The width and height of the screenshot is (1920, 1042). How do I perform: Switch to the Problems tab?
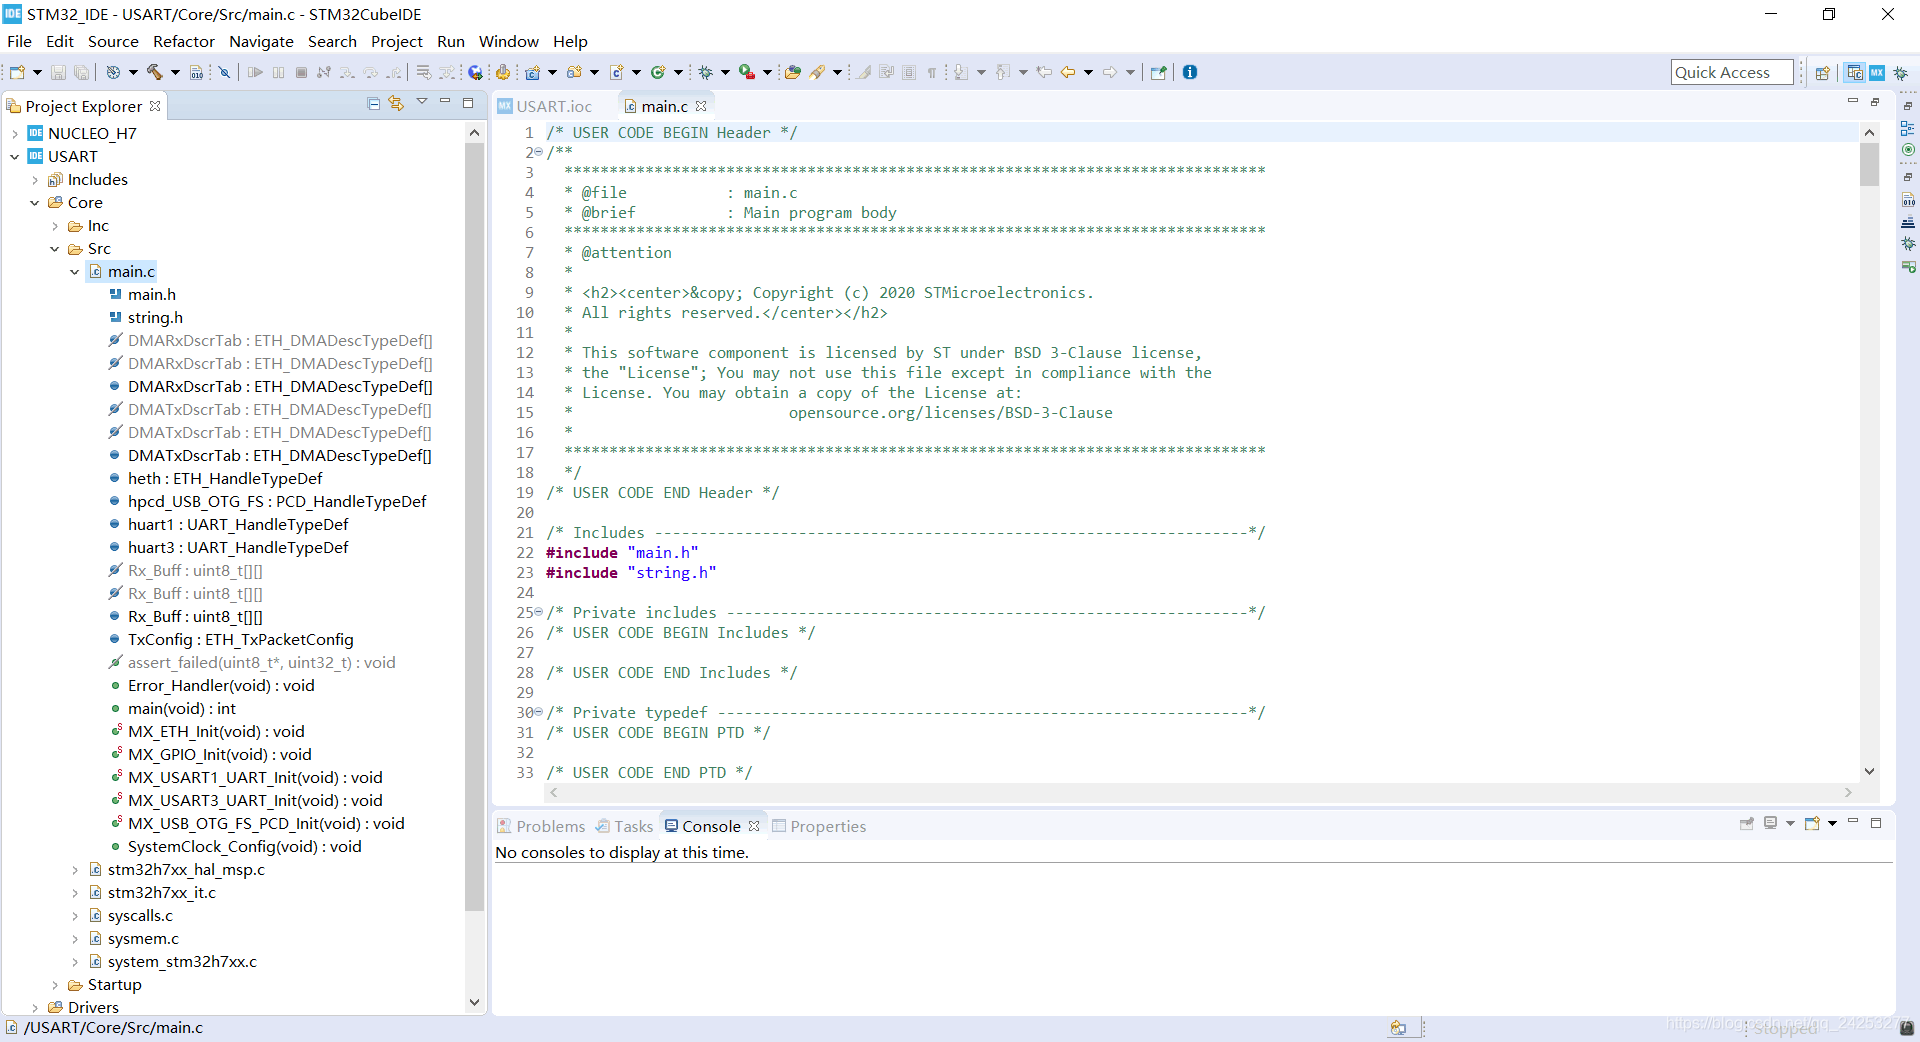pos(541,826)
